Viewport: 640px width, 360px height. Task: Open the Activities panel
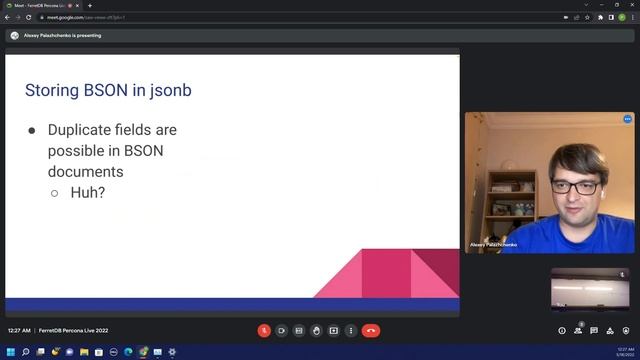pyautogui.click(x=610, y=331)
